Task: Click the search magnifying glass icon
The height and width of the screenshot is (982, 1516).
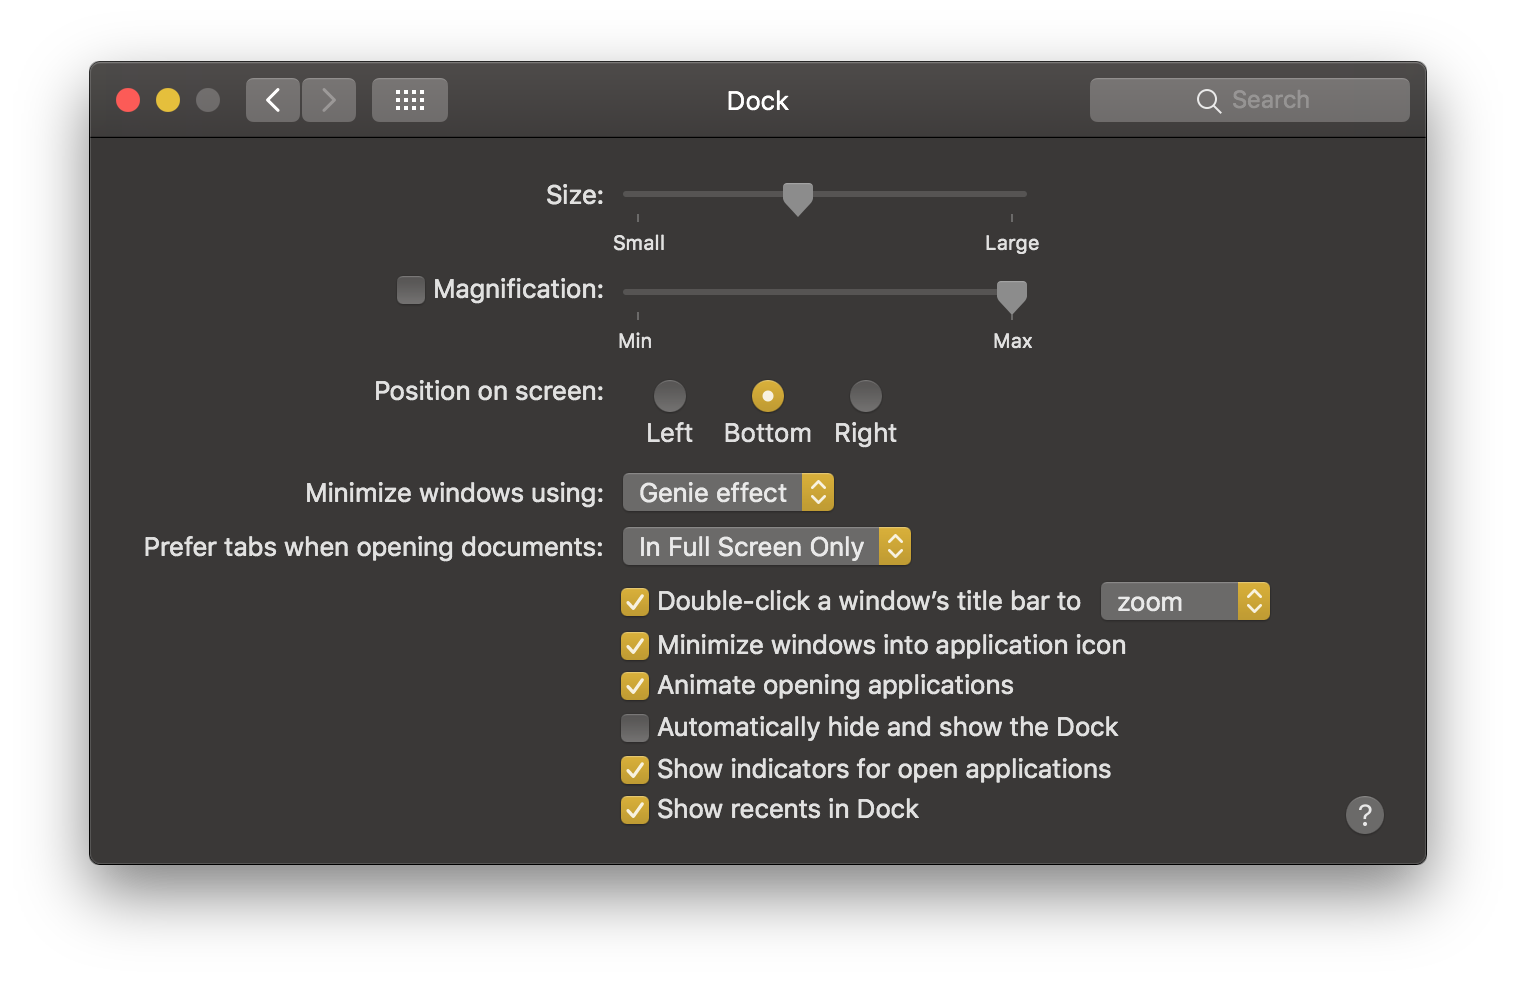Action: [x=1208, y=101]
